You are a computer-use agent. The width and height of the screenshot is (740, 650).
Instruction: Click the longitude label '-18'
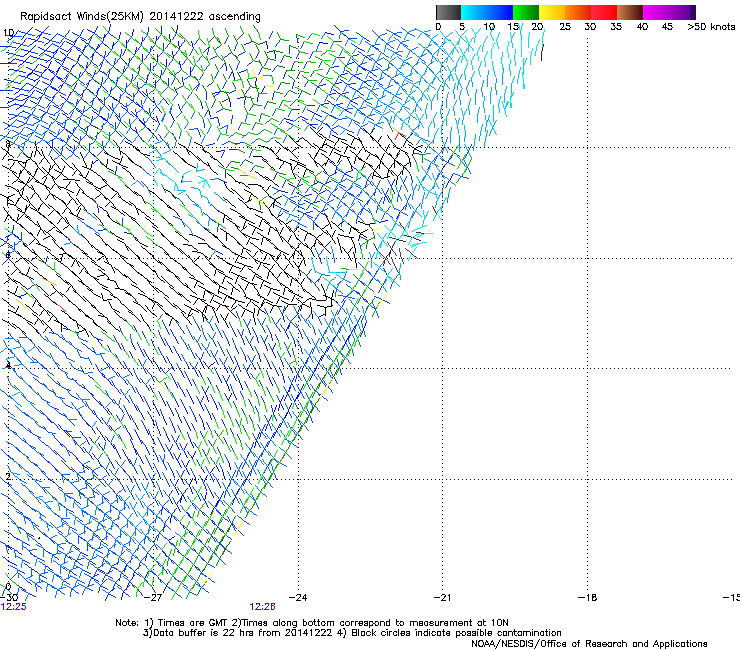(588, 598)
